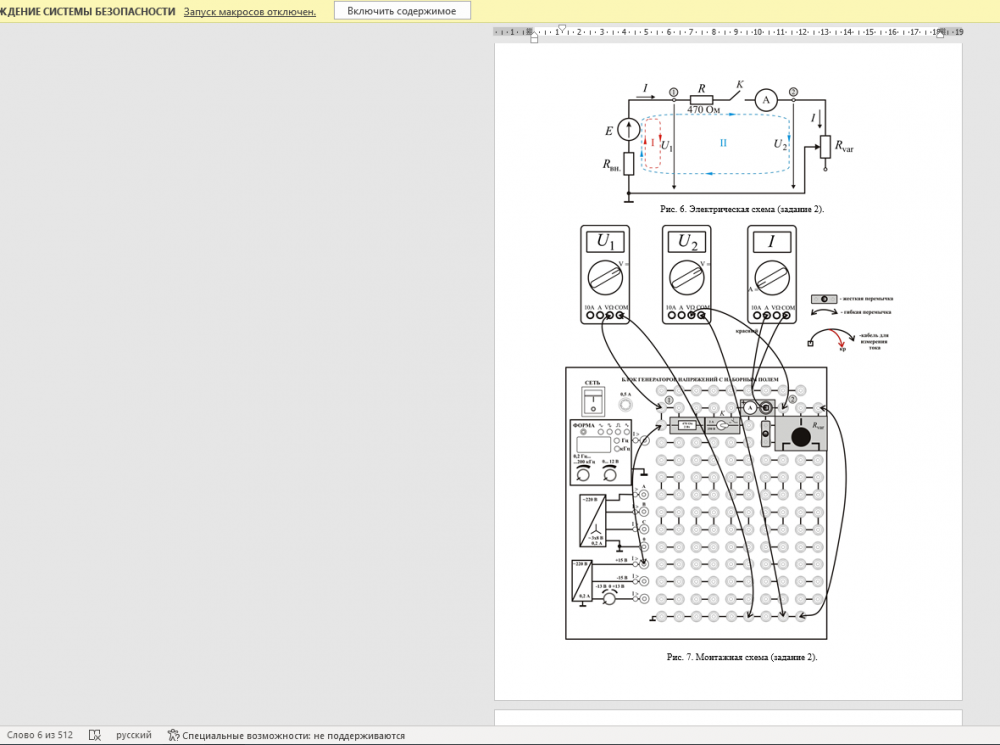Select the I multimeter in the figure
The width and height of the screenshot is (1000, 745).
point(772,274)
